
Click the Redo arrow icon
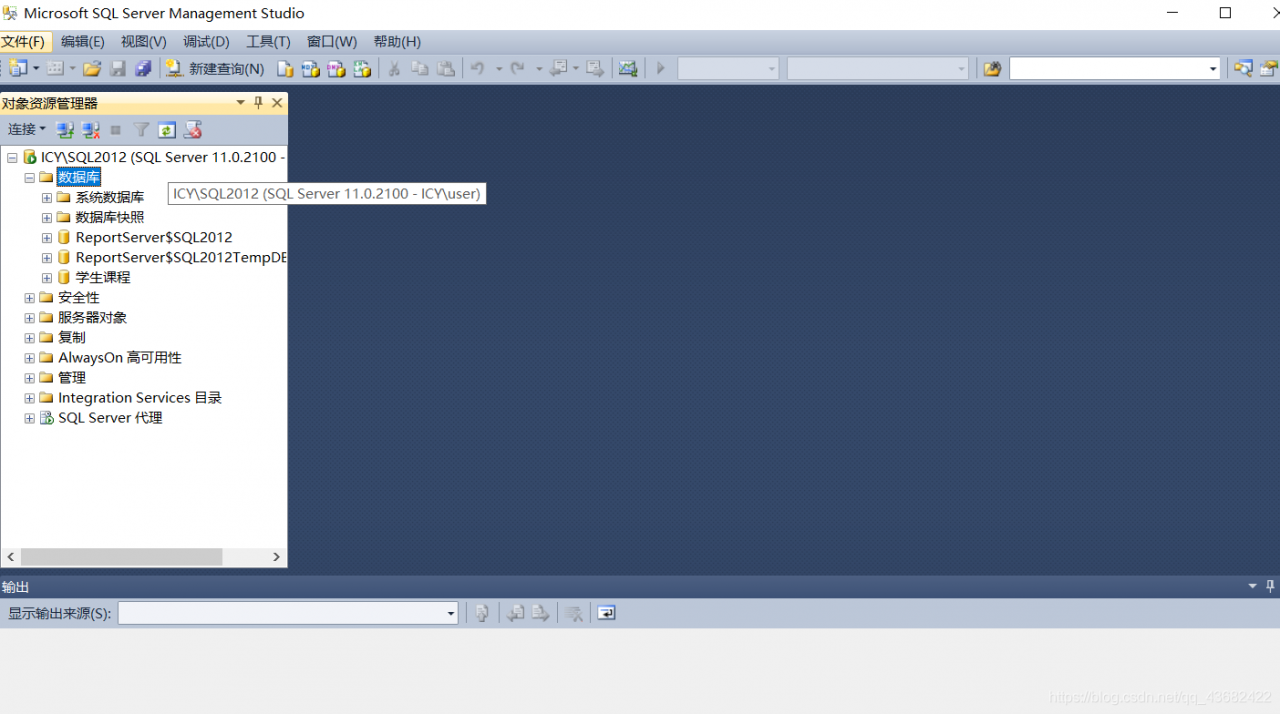[518, 68]
